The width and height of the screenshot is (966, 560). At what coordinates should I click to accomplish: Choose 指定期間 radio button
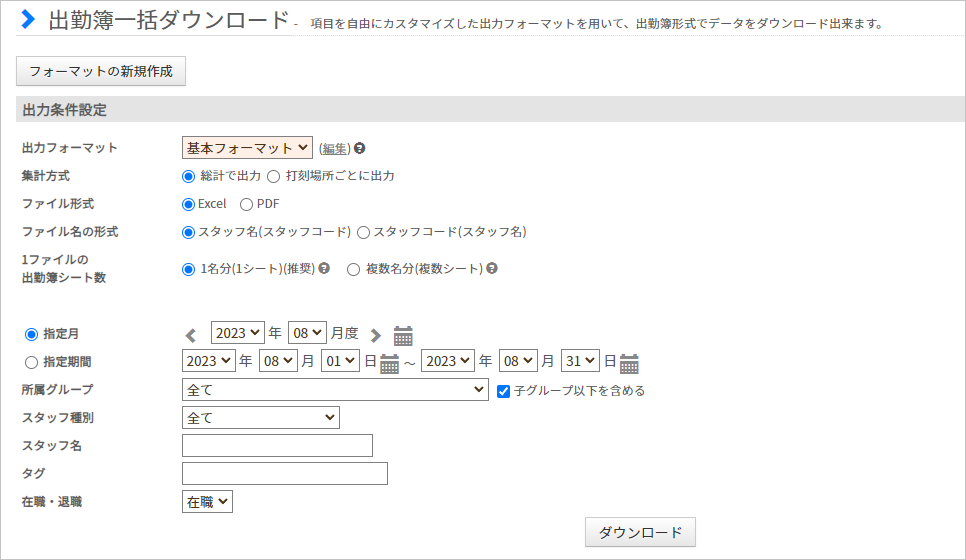point(31,363)
